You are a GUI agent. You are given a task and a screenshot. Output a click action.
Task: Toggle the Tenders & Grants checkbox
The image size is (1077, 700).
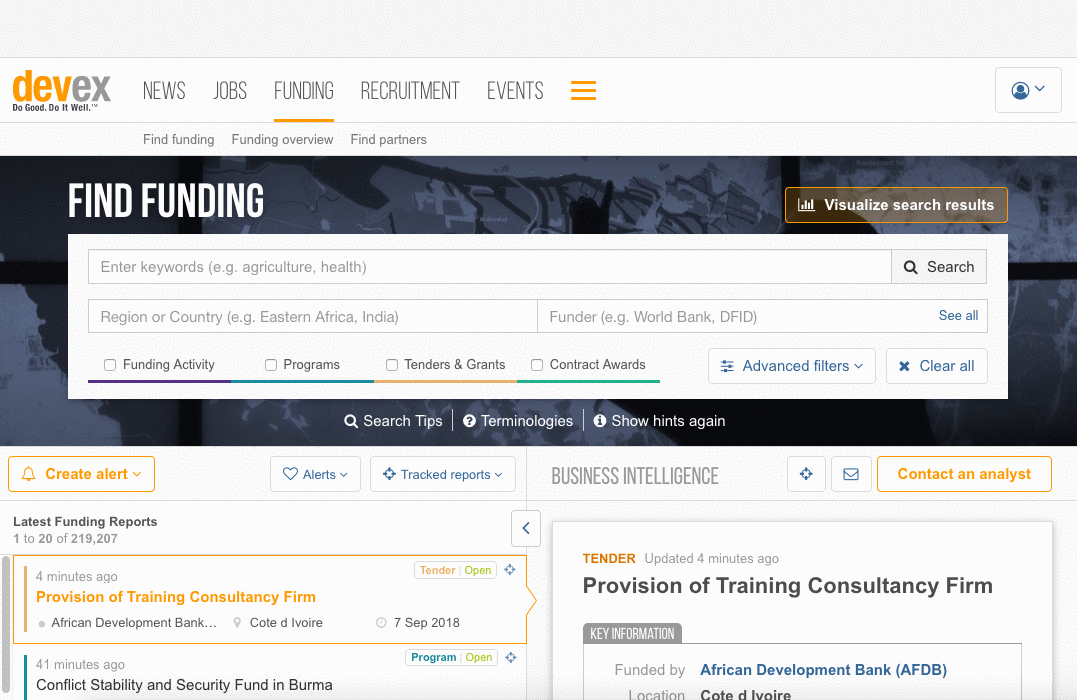pos(392,365)
